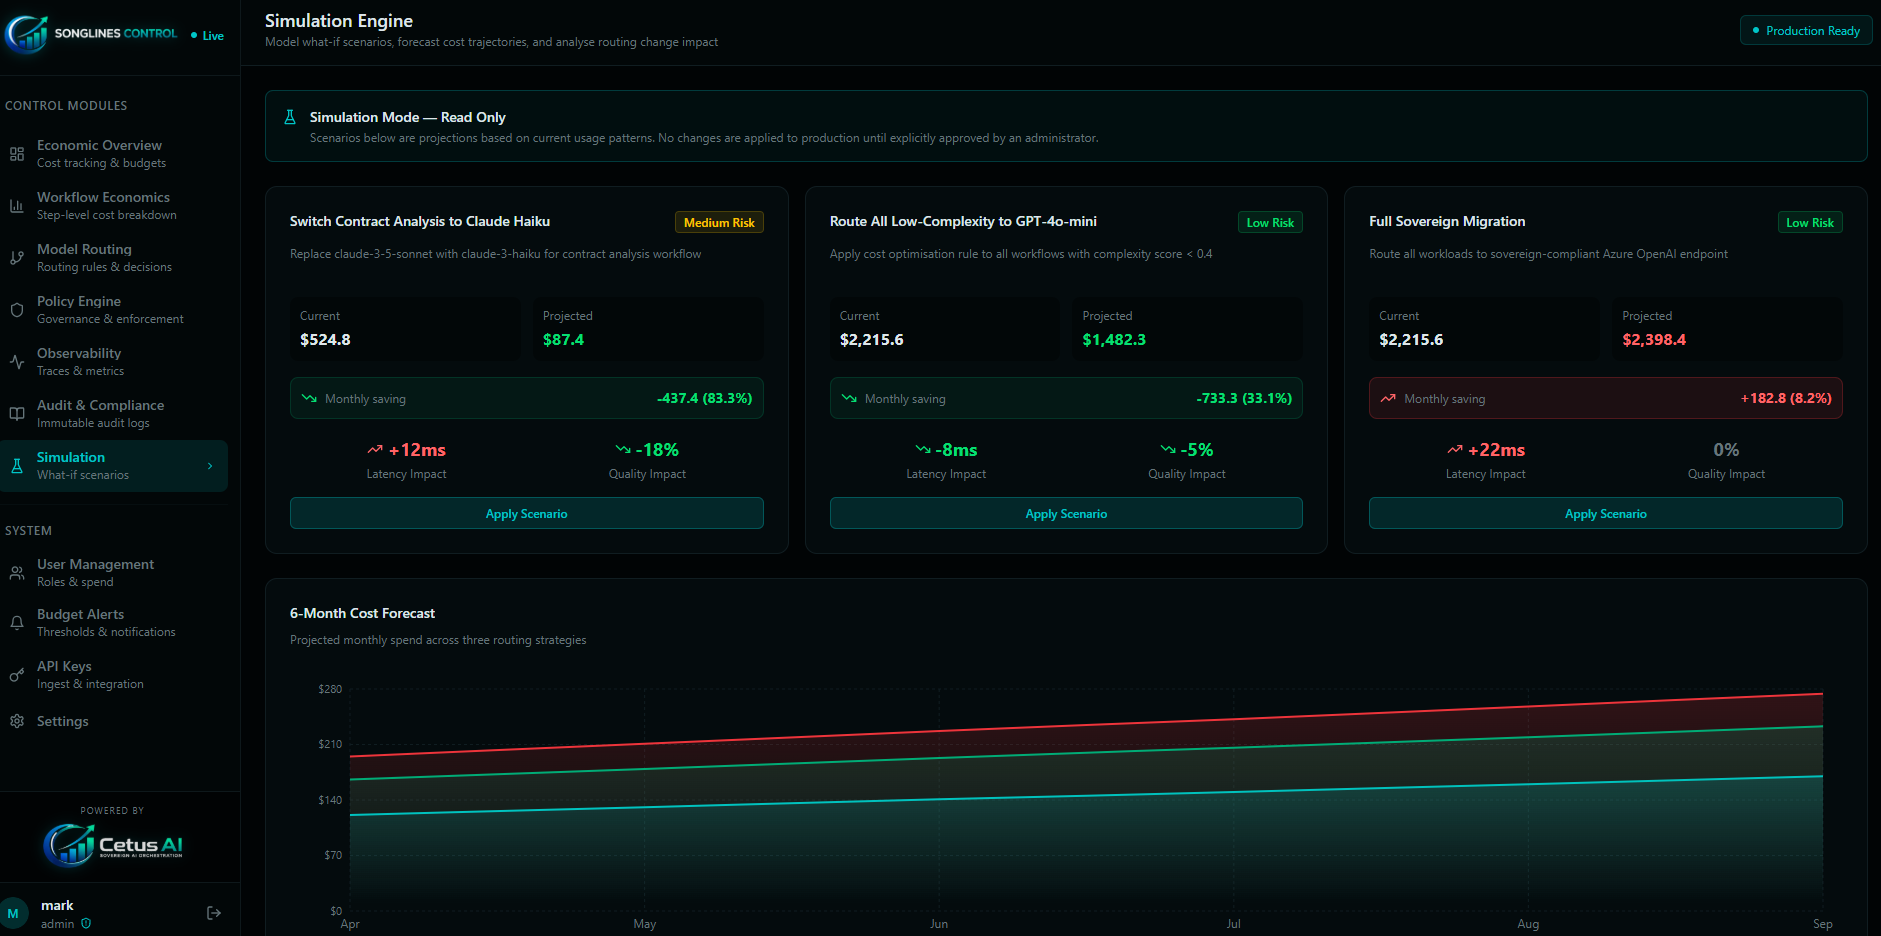Apply the Full Sovereign Migration scenario
This screenshot has width=1881, height=936.
(x=1605, y=513)
